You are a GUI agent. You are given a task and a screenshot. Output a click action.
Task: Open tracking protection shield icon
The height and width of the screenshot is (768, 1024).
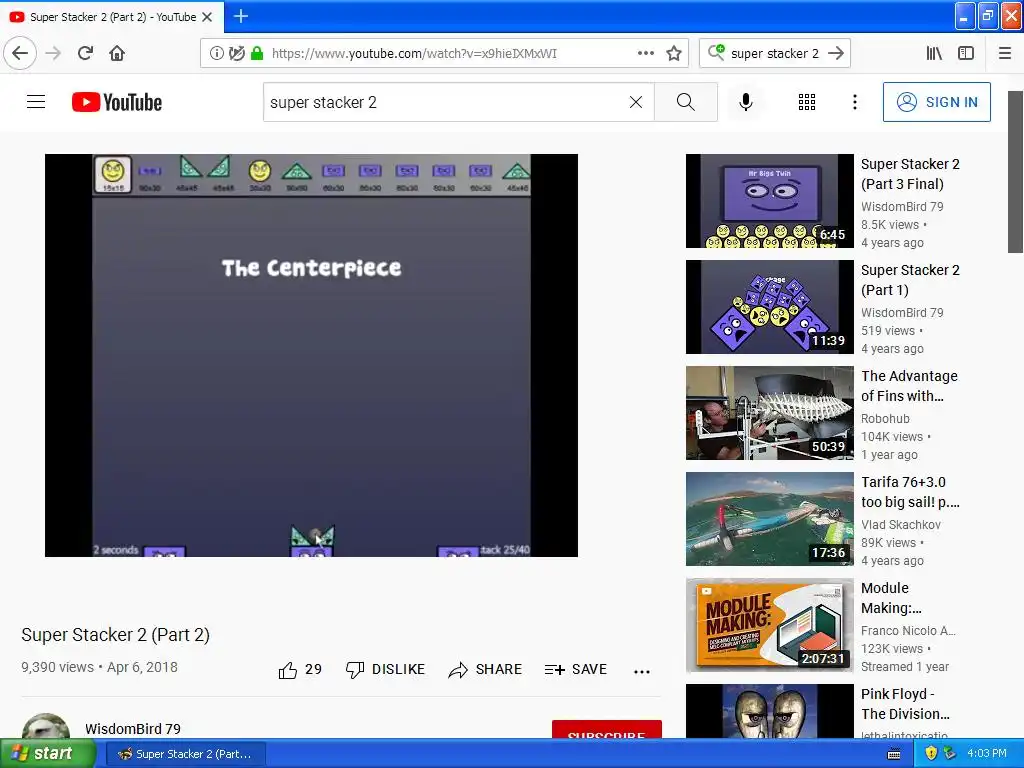[x=237, y=53]
